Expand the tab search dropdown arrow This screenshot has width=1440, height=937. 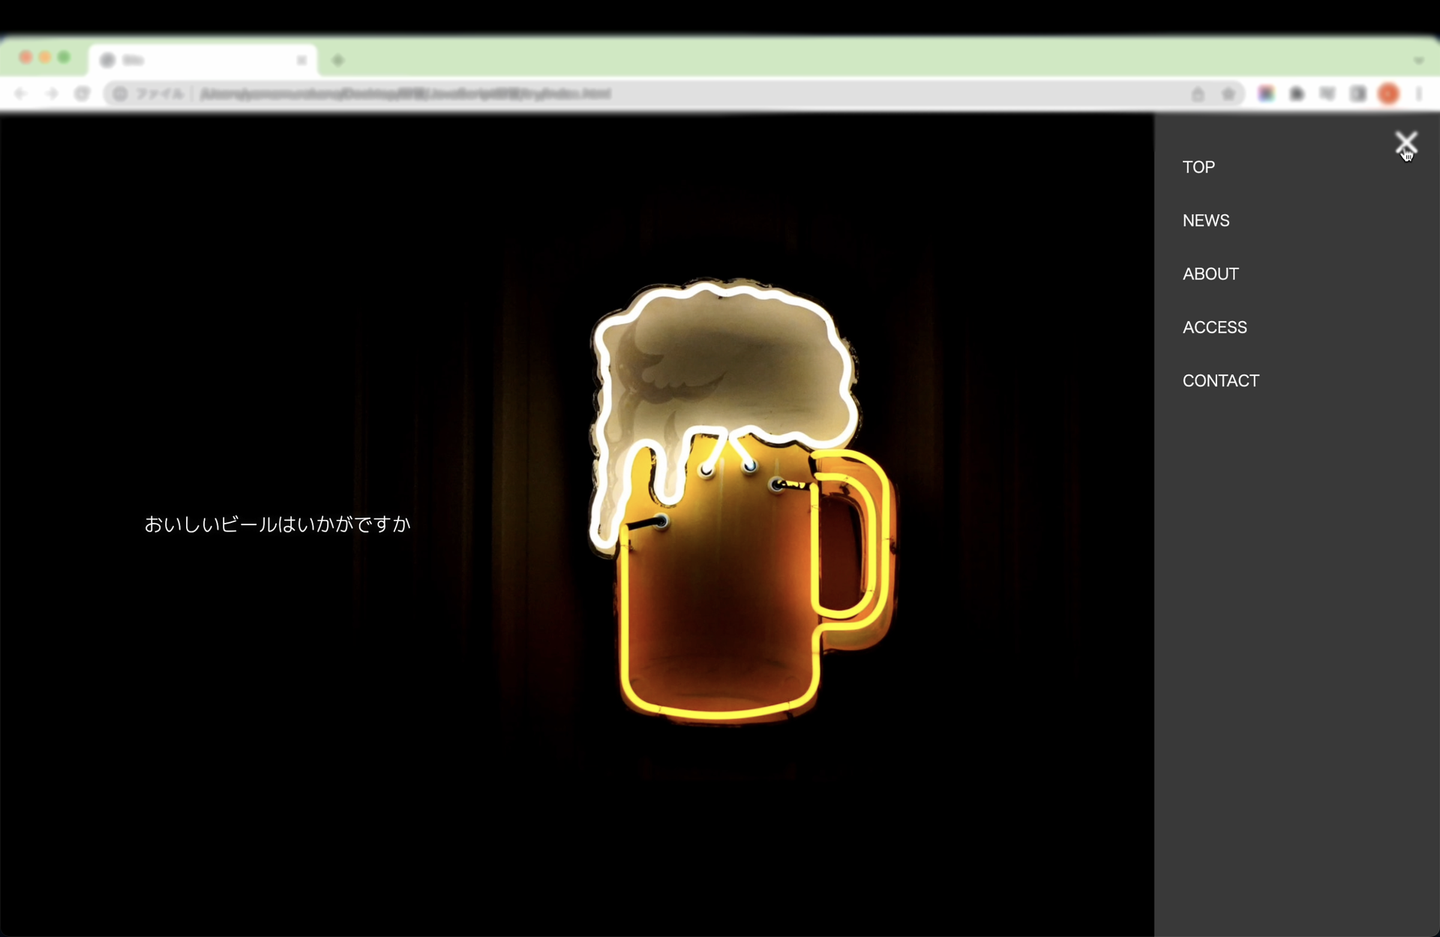(x=1418, y=61)
